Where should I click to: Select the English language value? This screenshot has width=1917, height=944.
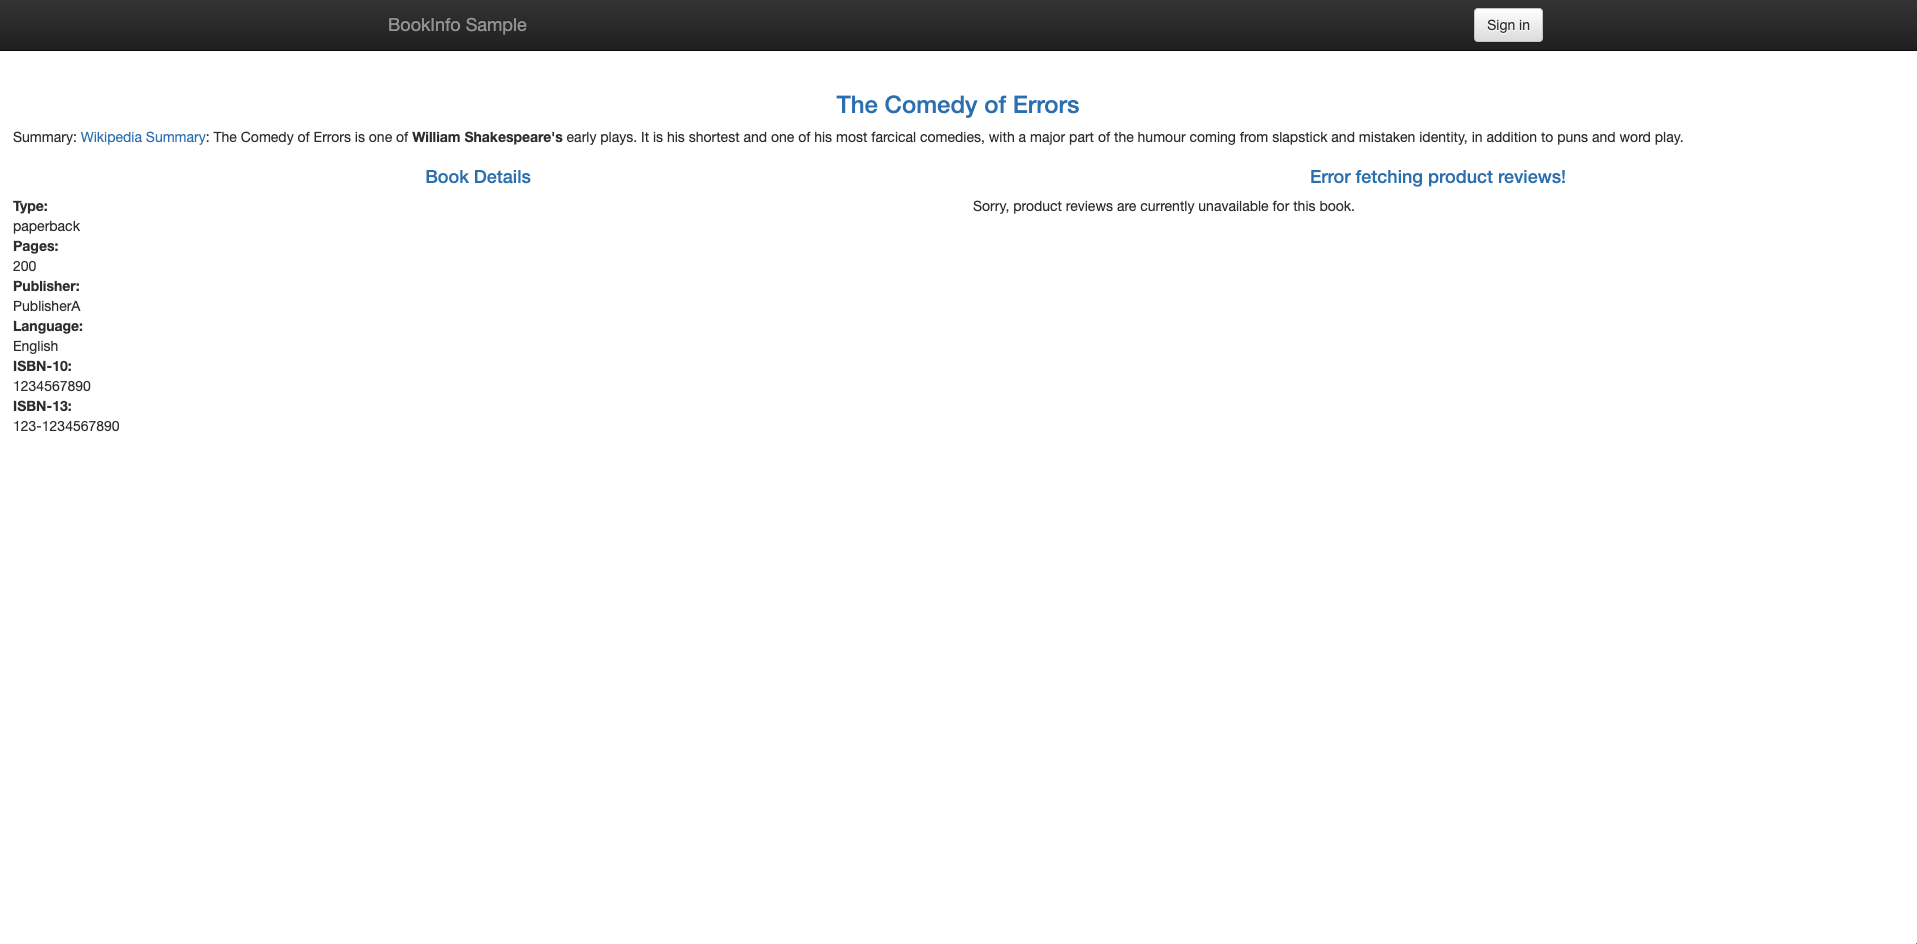[35, 346]
